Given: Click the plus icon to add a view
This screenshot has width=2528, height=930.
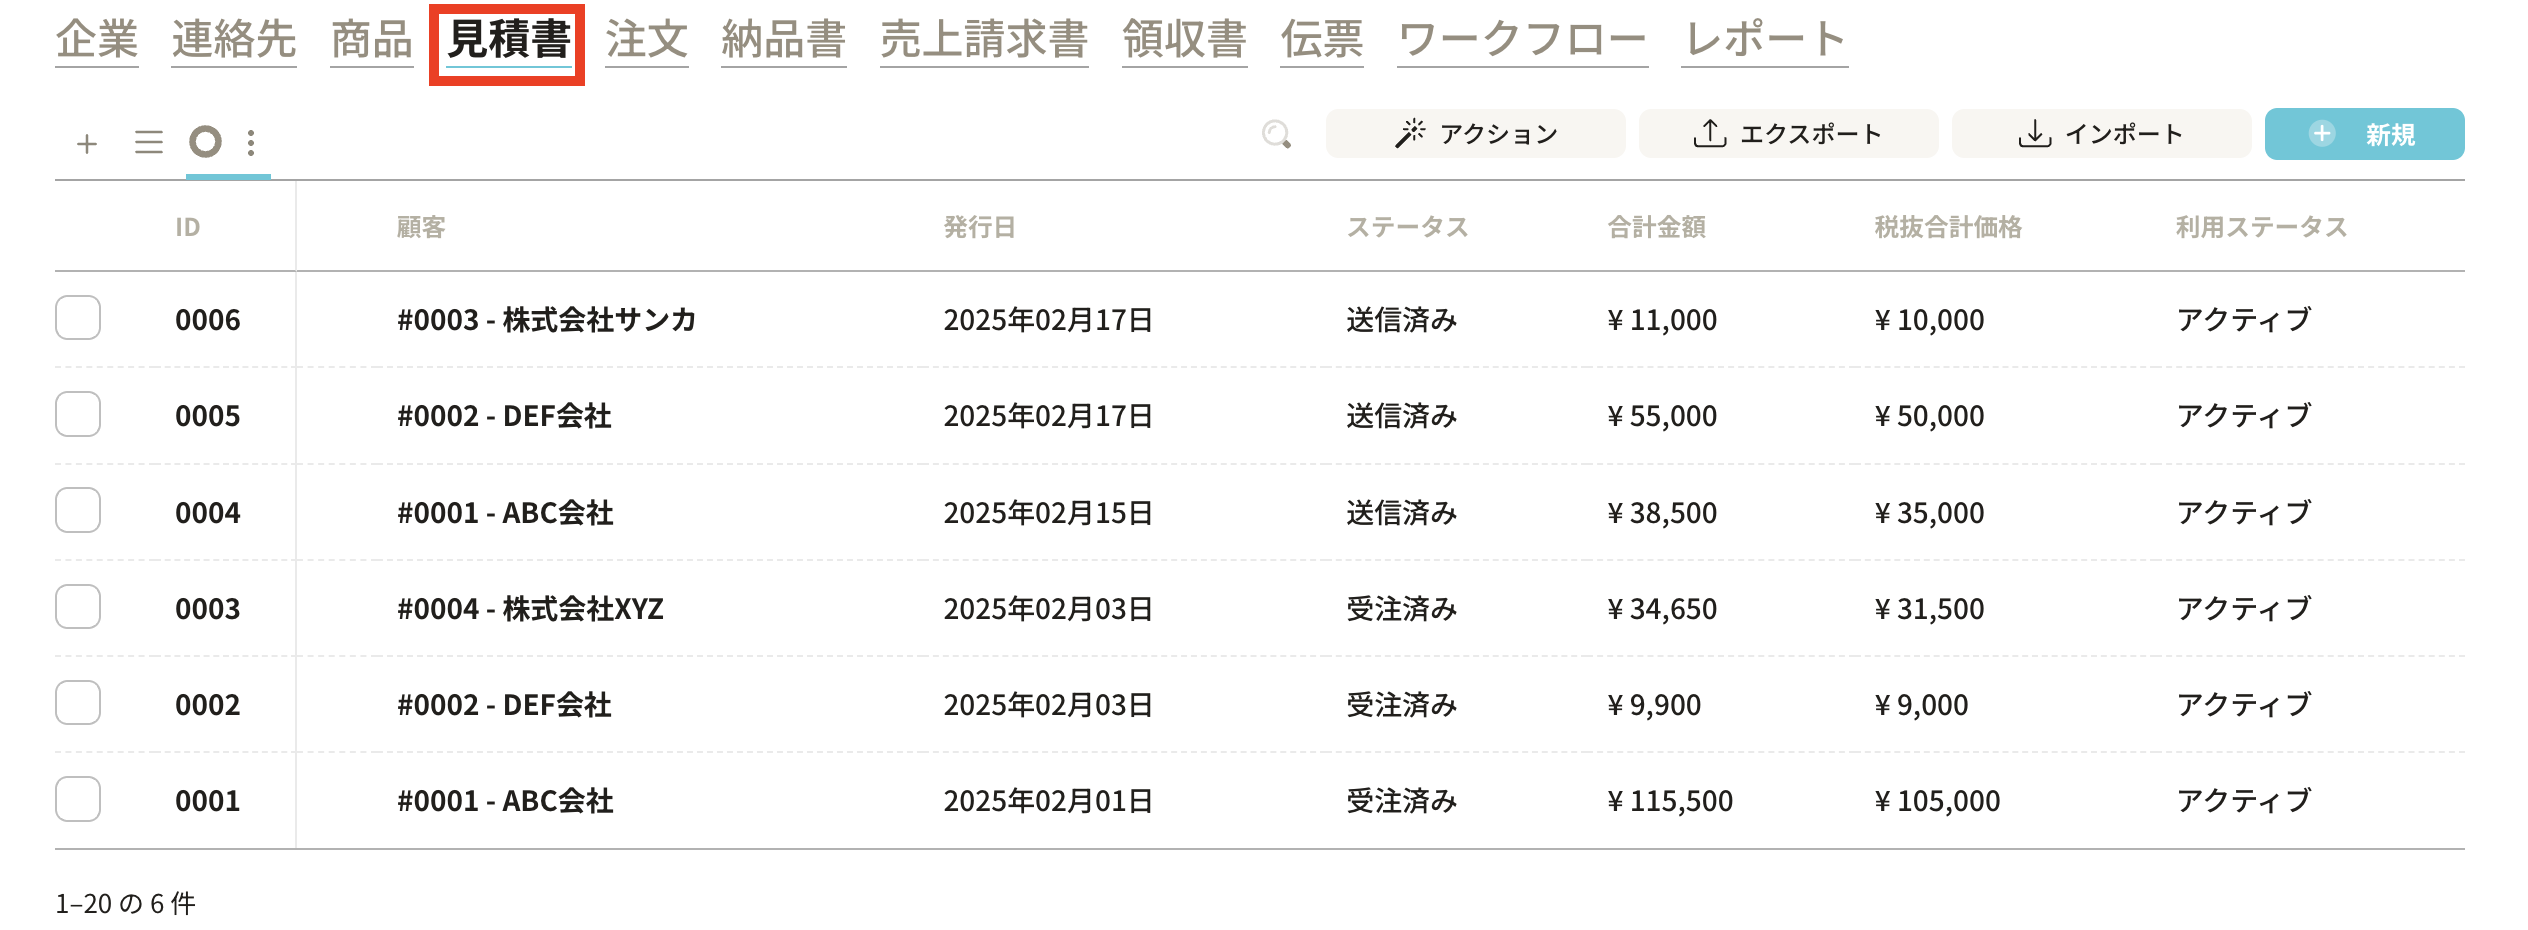Looking at the screenshot, I should point(87,143).
